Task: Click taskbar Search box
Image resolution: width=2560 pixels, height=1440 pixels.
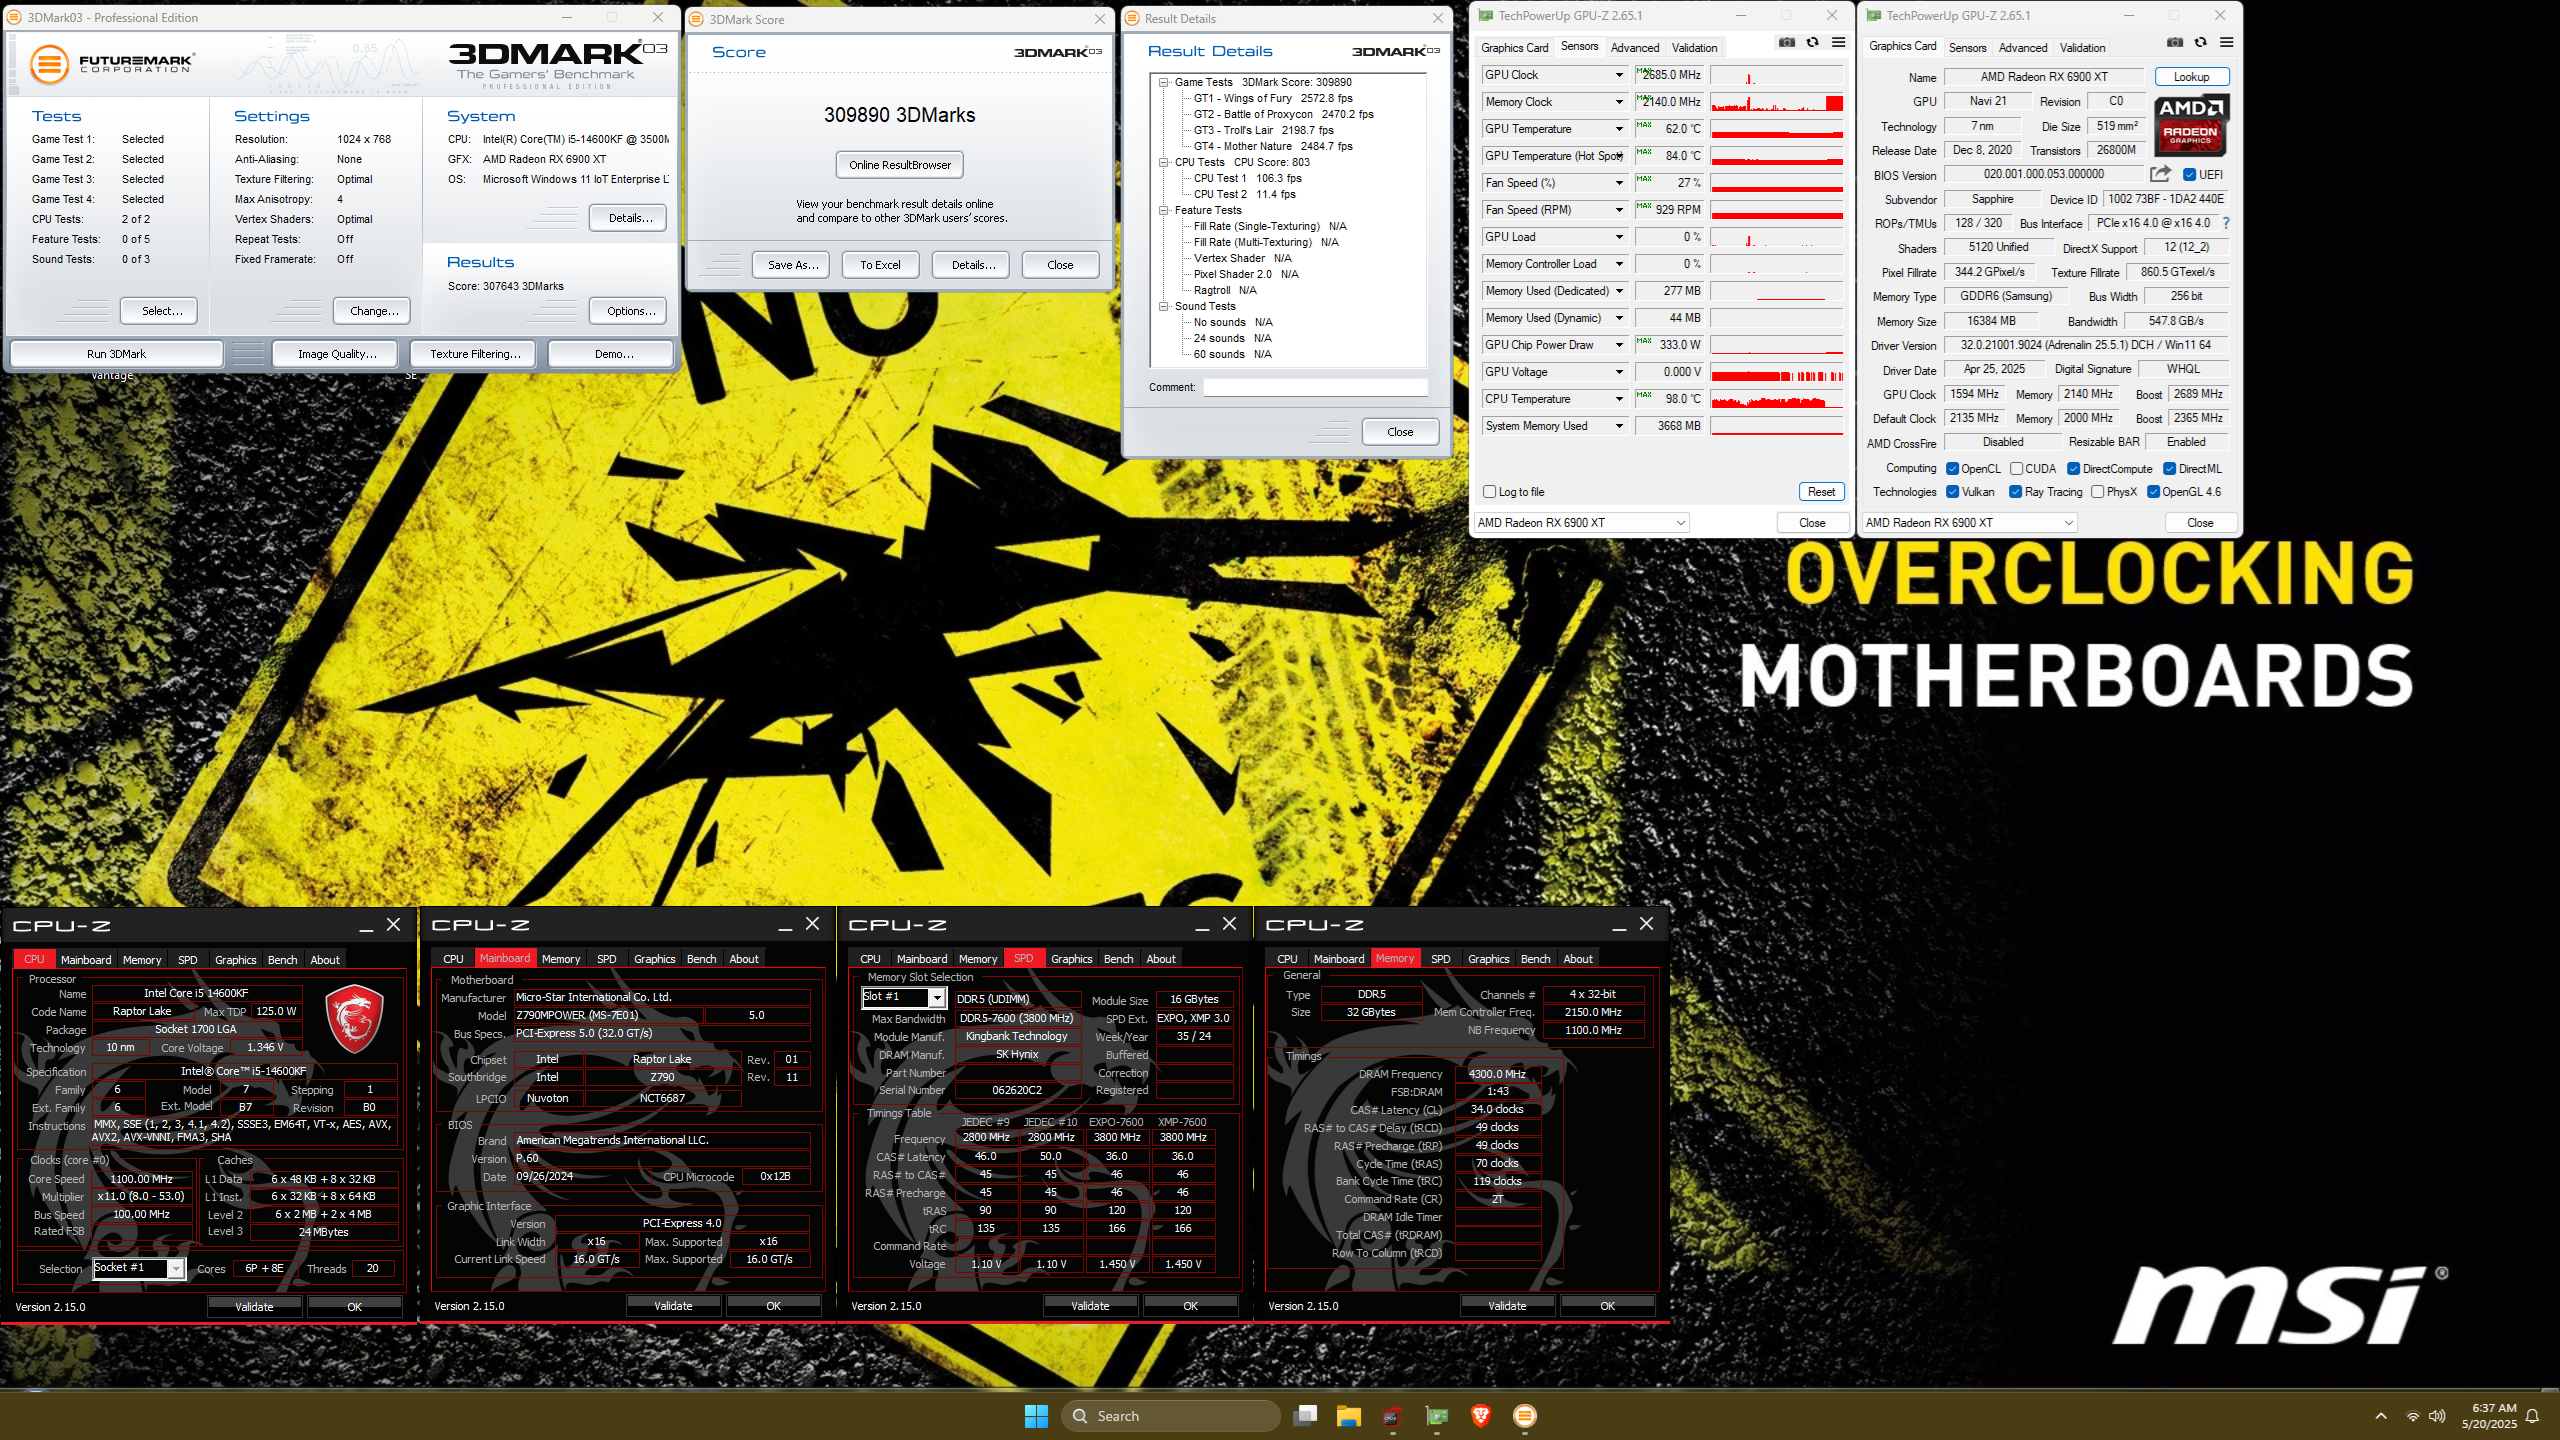Action: coord(1171,1416)
